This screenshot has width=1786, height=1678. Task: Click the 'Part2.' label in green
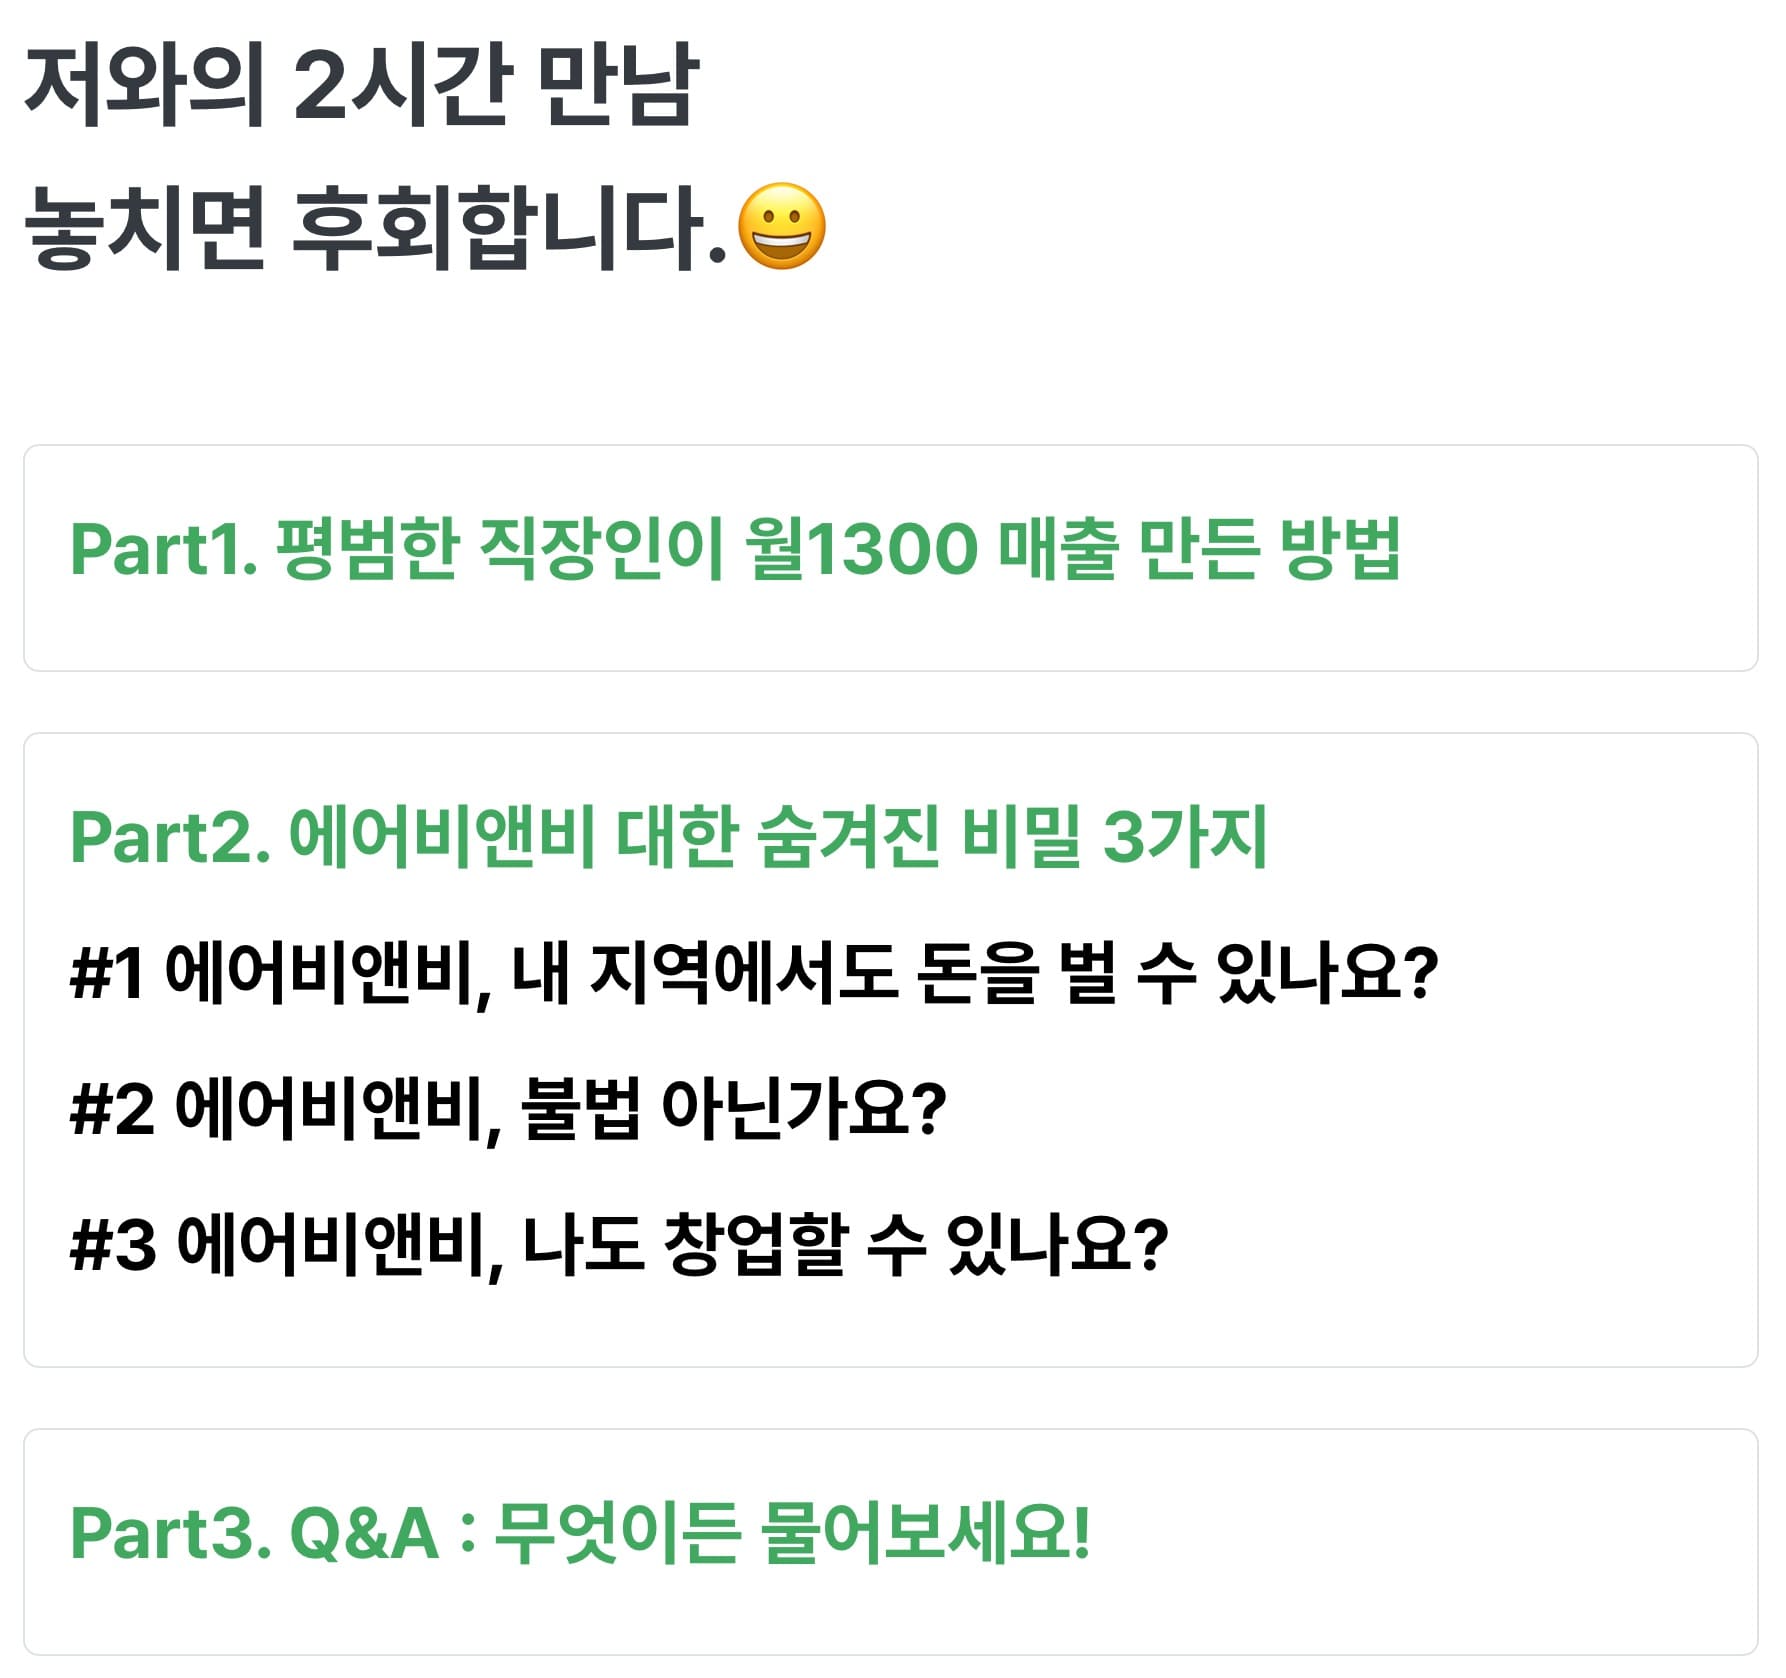[171, 838]
